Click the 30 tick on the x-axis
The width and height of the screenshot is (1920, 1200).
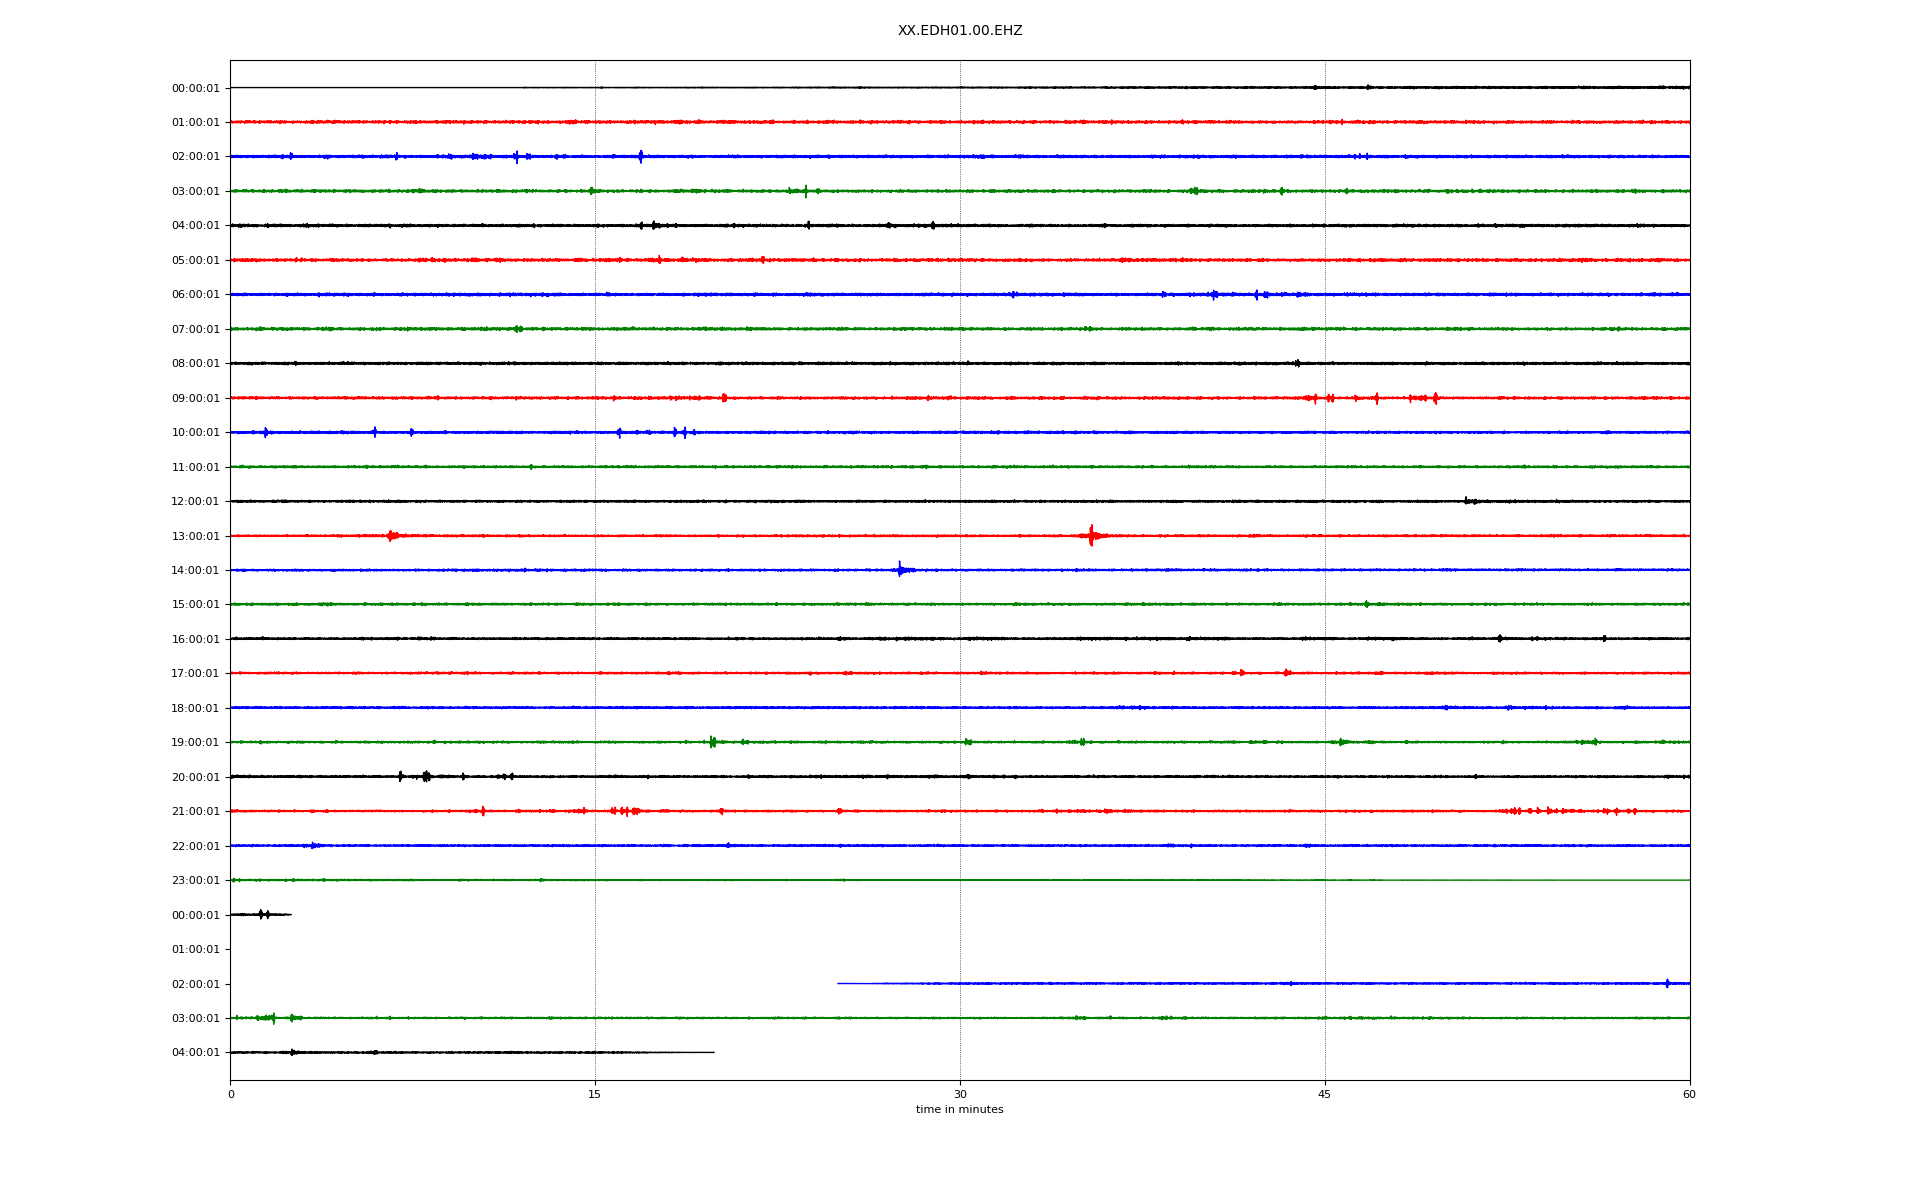click(x=960, y=1094)
